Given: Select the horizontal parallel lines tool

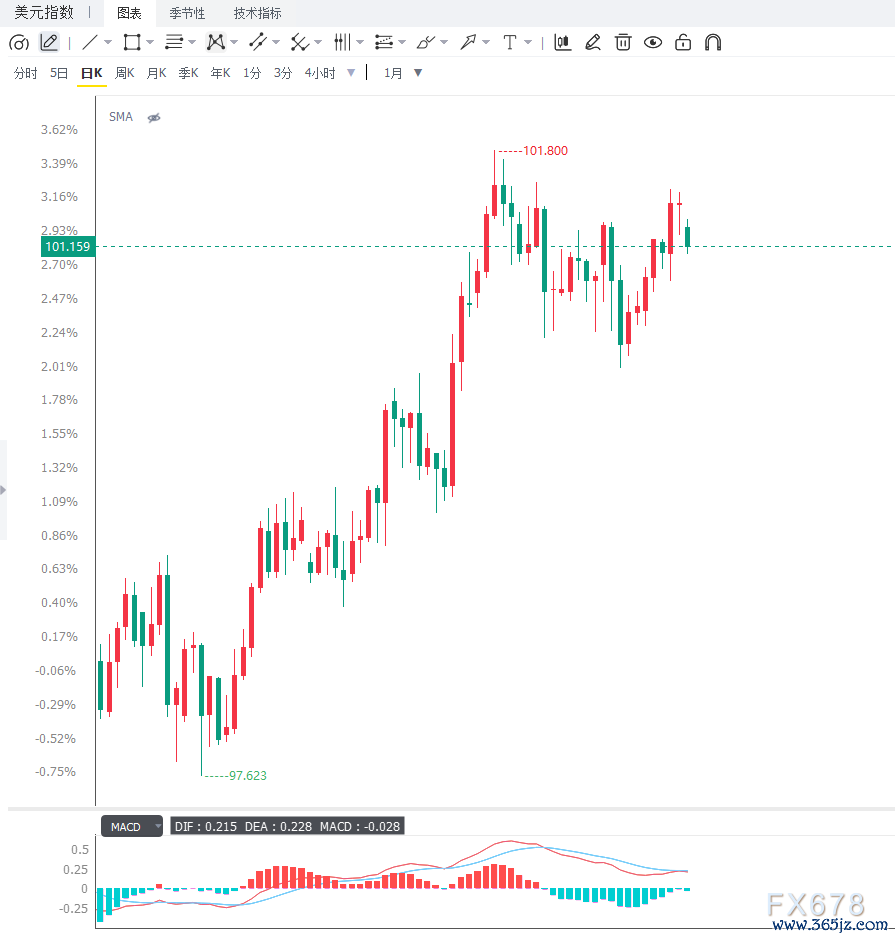Looking at the screenshot, I should pyautogui.click(x=174, y=43).
